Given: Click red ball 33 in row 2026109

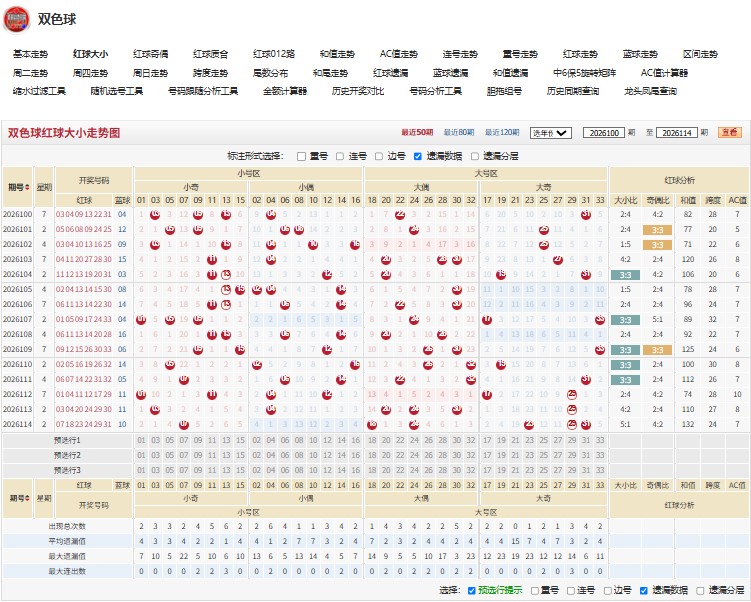Looking at the screenshot, I should point(600,350).
